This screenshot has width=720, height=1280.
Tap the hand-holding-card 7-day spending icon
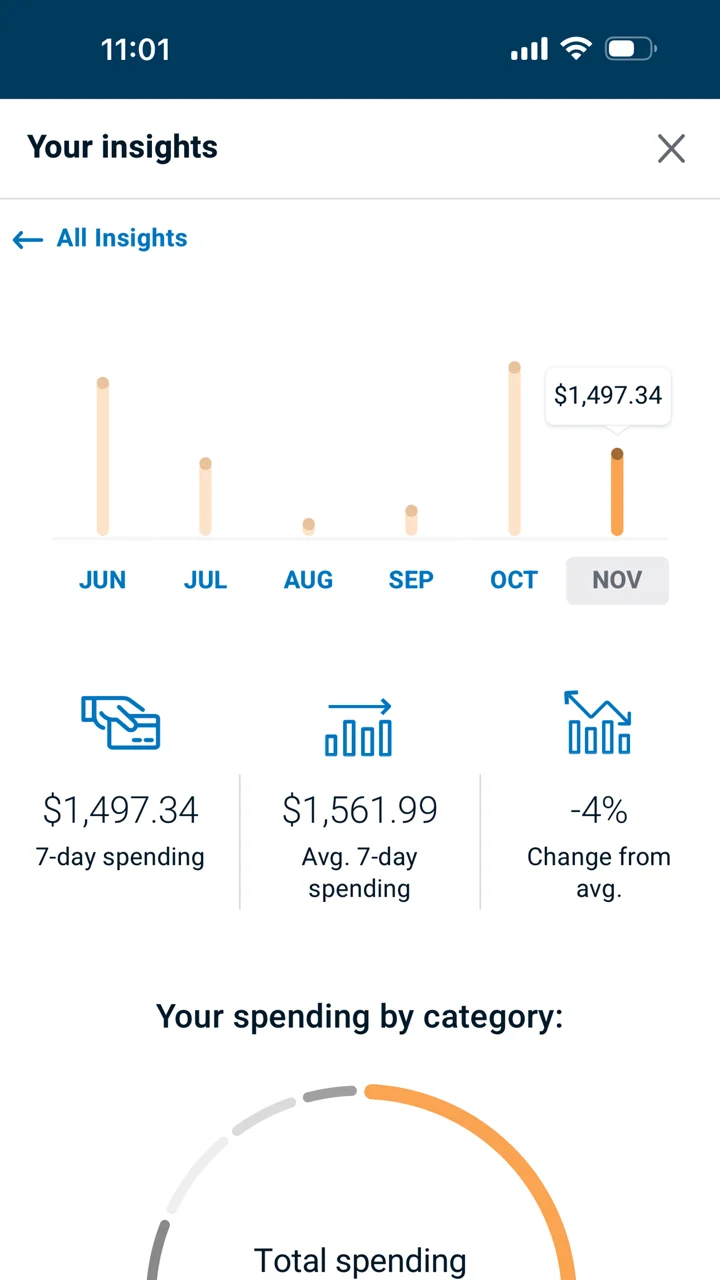[x=121, y=723]
